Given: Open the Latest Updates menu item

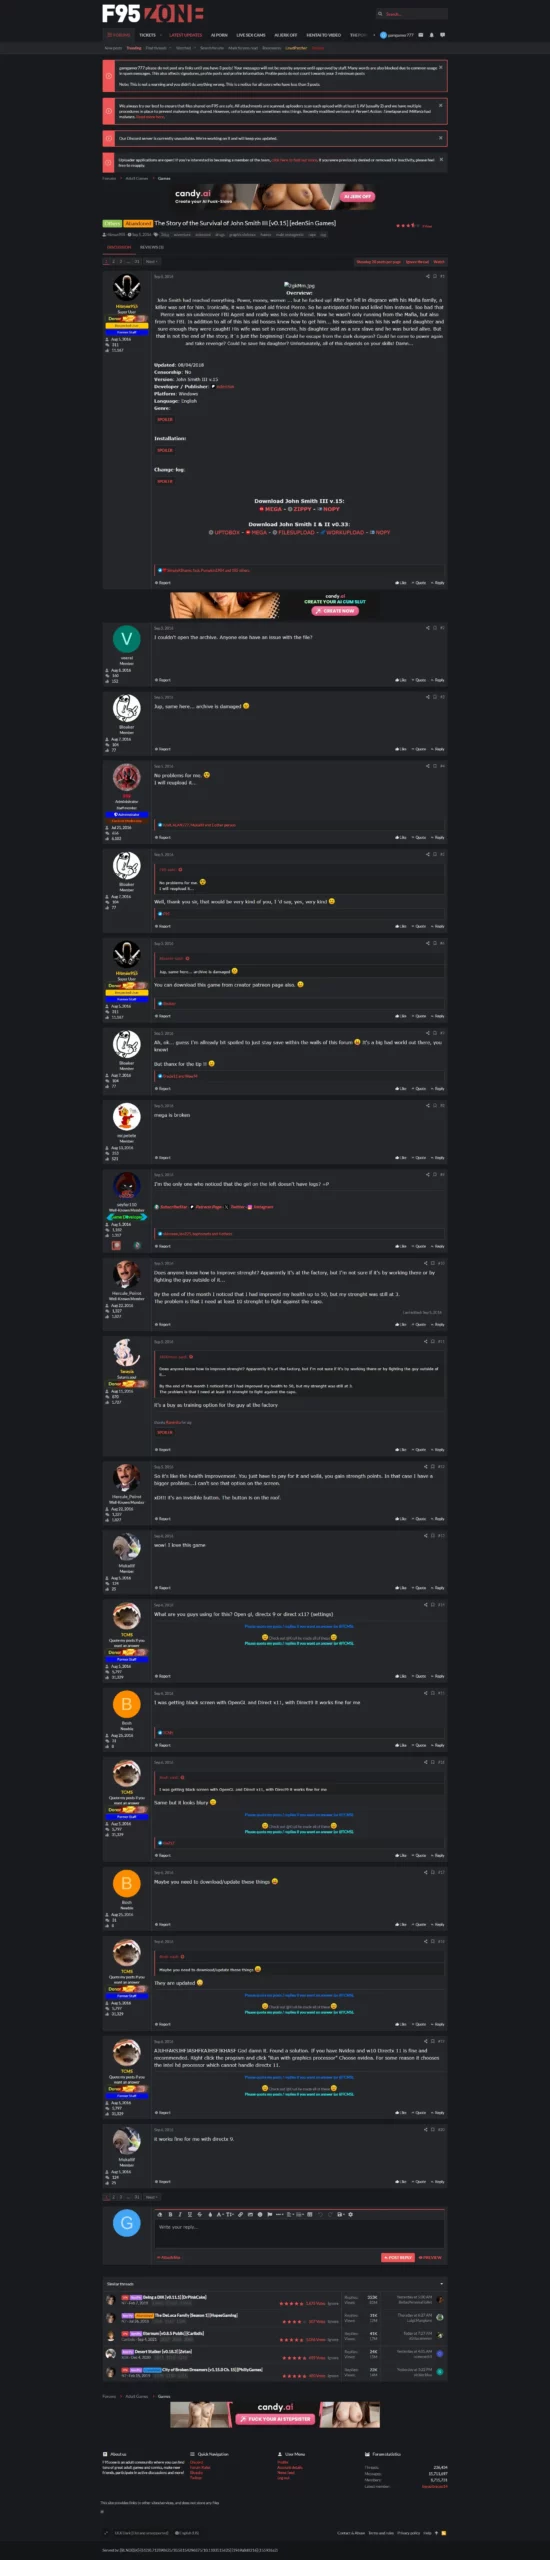Looking at the screenshot, I should coord(186,35).
